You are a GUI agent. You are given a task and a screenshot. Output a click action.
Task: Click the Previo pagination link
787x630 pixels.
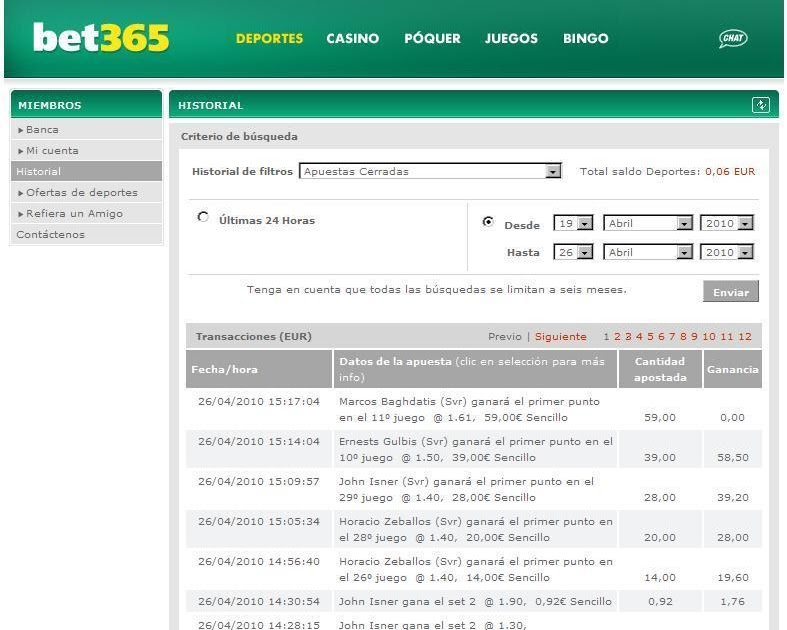coord(505,336)
